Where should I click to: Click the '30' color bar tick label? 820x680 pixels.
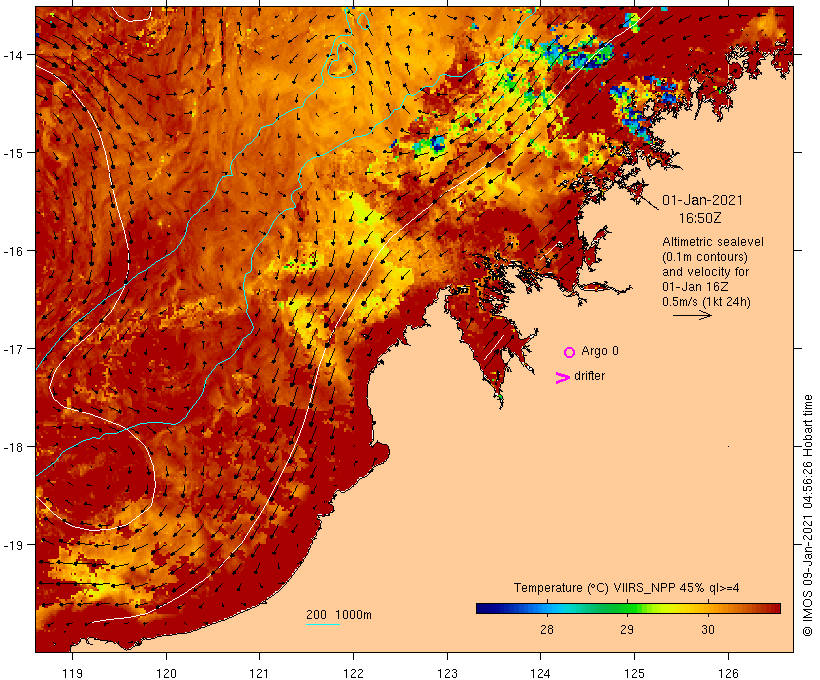pyautogui.click(x=708, y=629)
